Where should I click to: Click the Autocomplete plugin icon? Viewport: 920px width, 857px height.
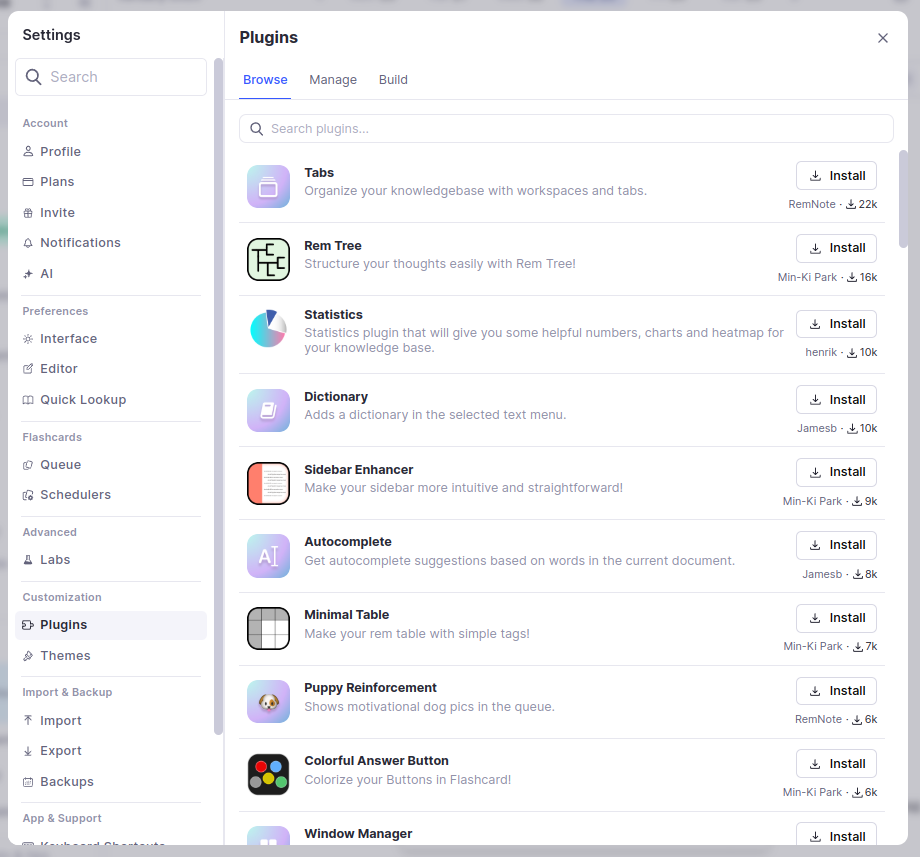[268, 556]
